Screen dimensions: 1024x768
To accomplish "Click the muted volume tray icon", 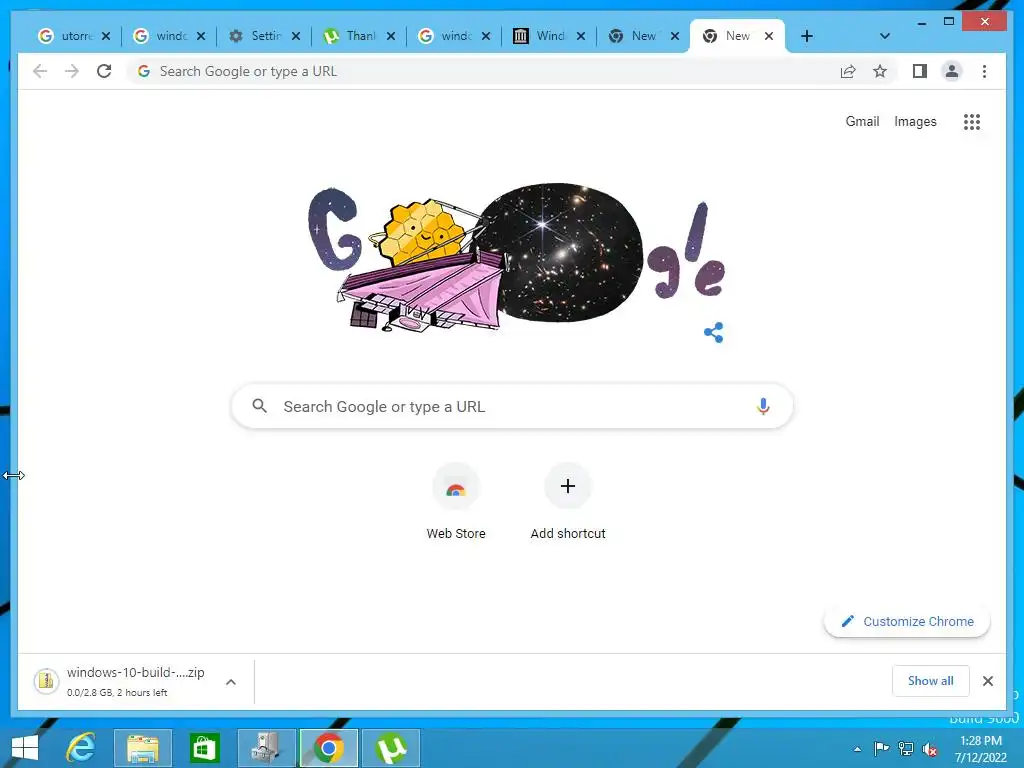I will coord(930,749).
